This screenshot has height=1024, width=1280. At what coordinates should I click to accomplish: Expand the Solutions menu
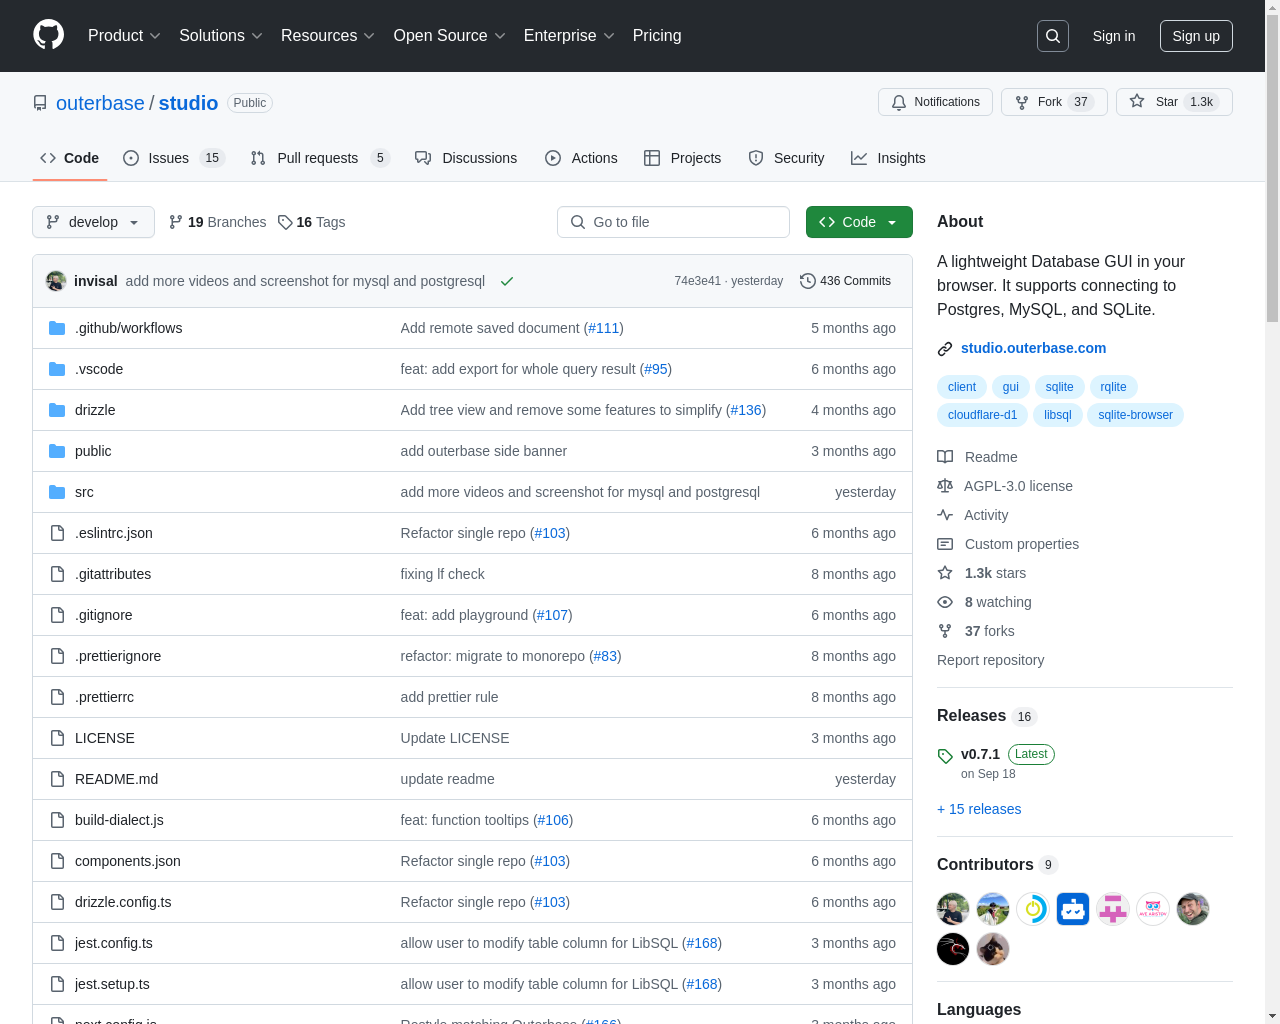click(221, 36)
